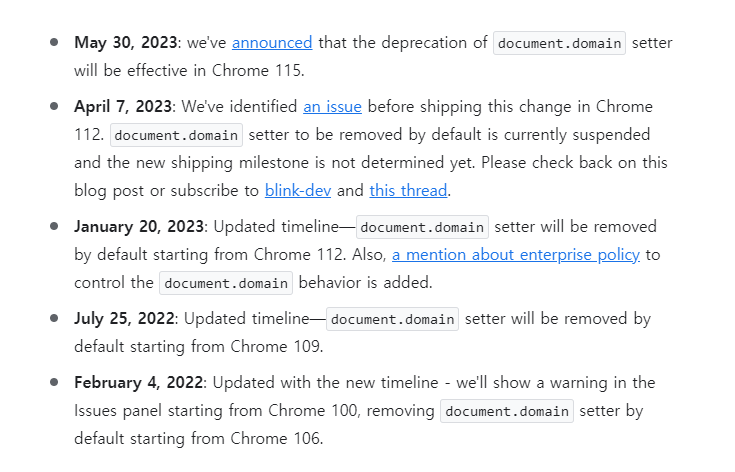Click document.domain code in February 4 entry
The height and width of the screenshot is (472, 735).
507,411
